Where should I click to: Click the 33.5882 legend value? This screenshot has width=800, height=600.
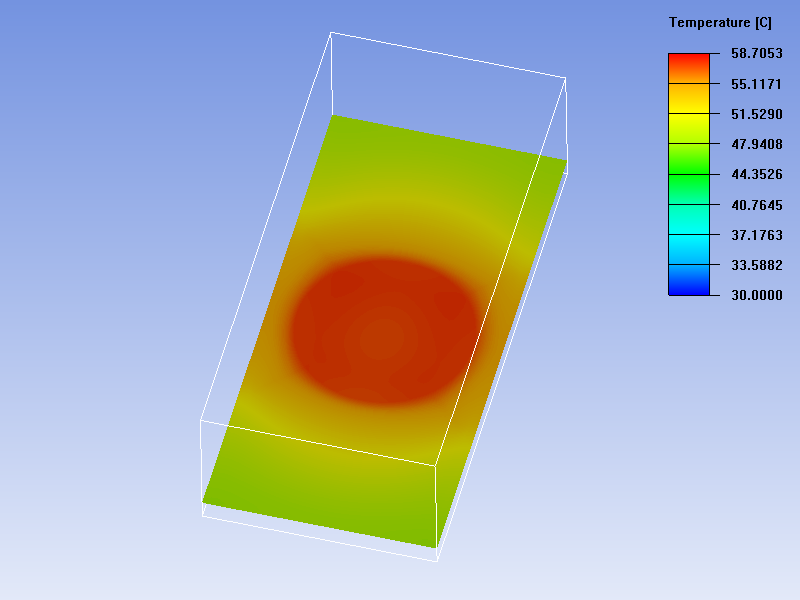click(x=757, y=265)
